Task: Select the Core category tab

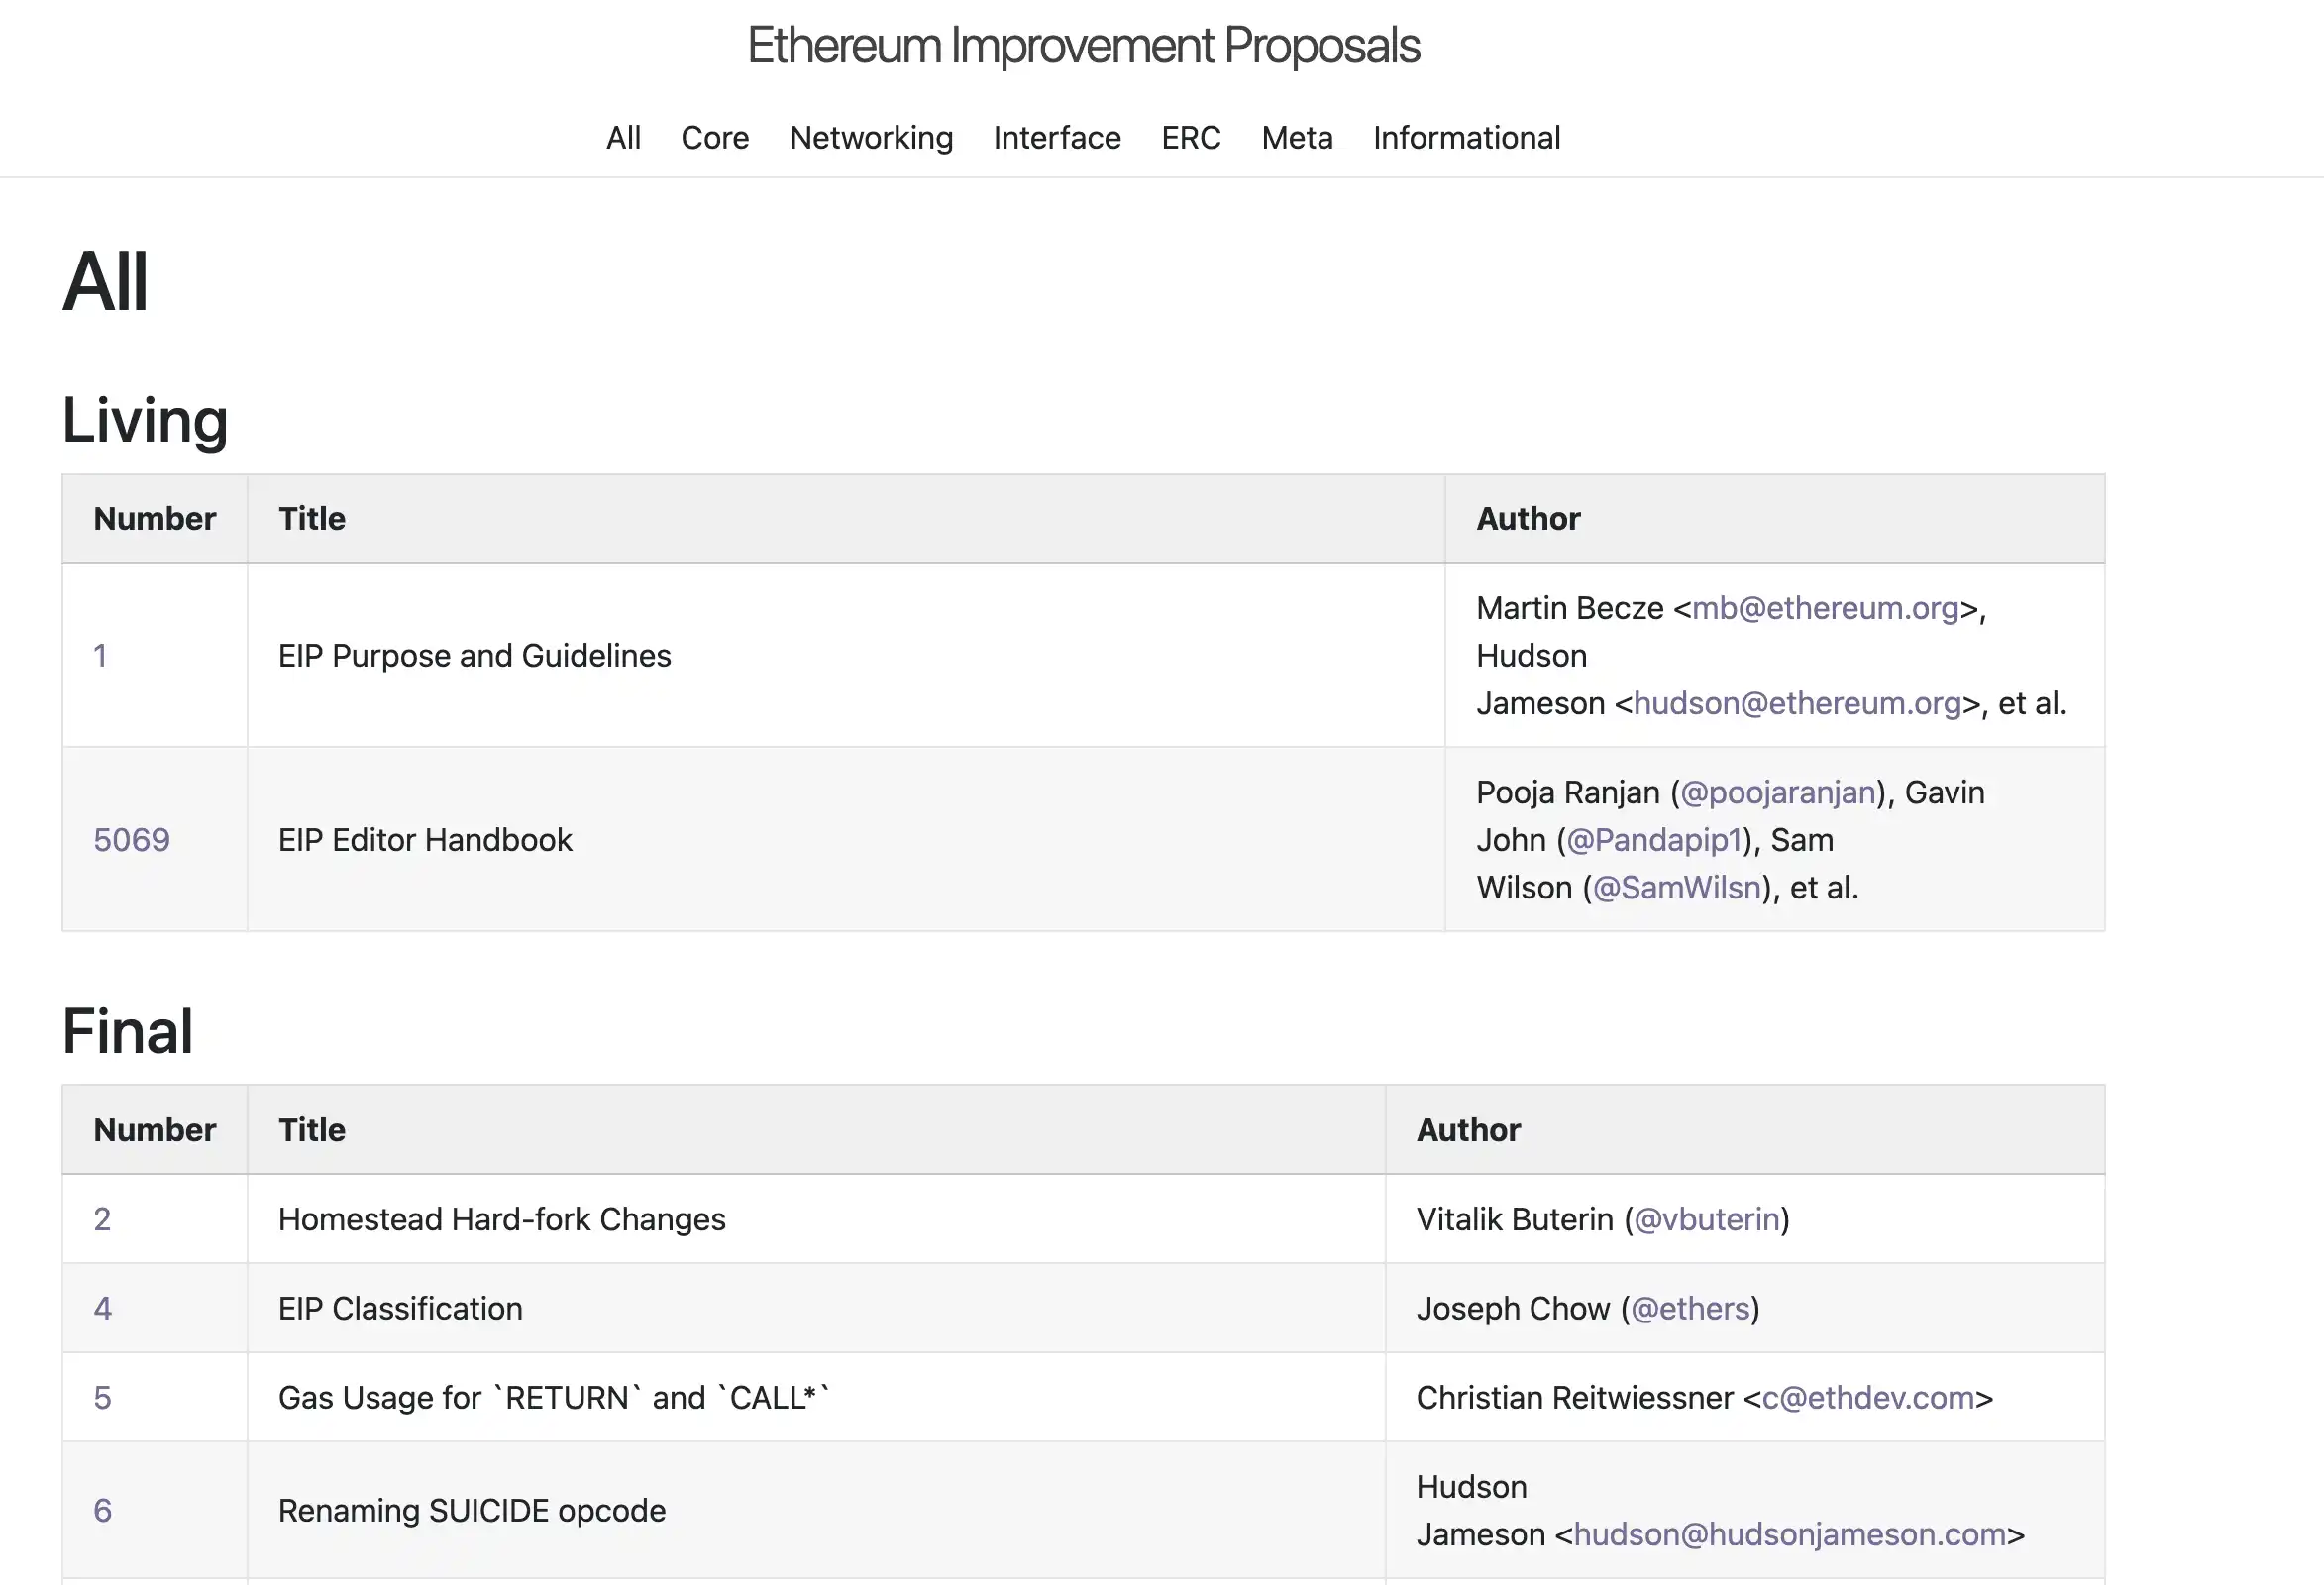Action: click(x=711, y=138)
